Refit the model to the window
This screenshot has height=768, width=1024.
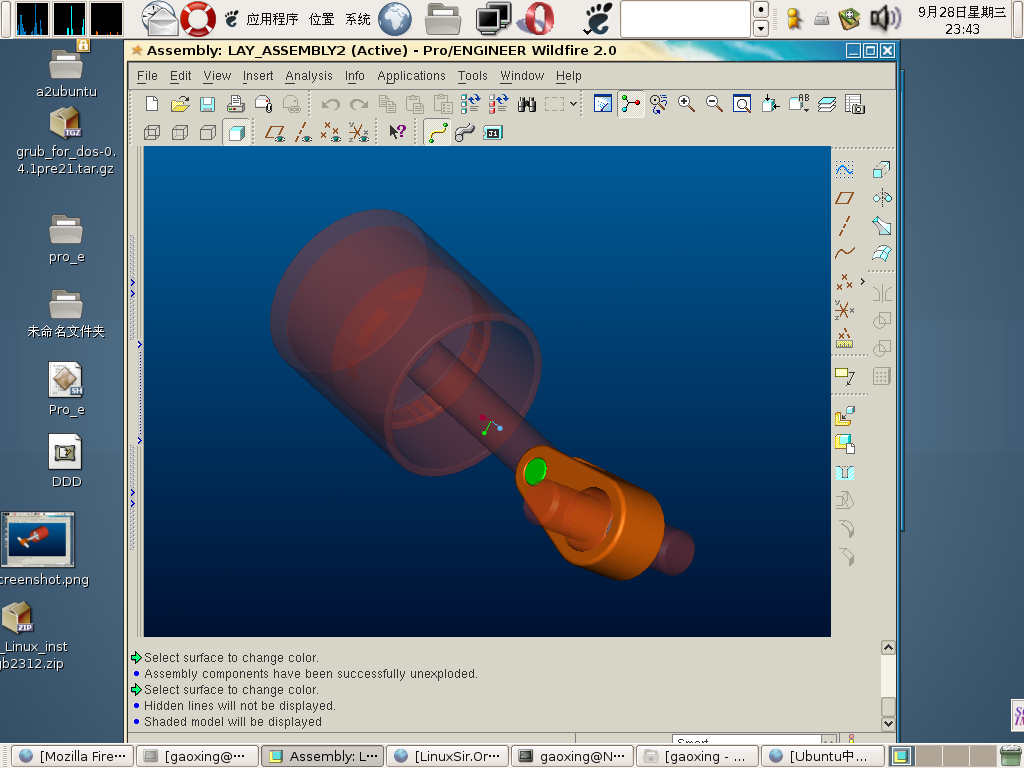[x=743, y=104]
